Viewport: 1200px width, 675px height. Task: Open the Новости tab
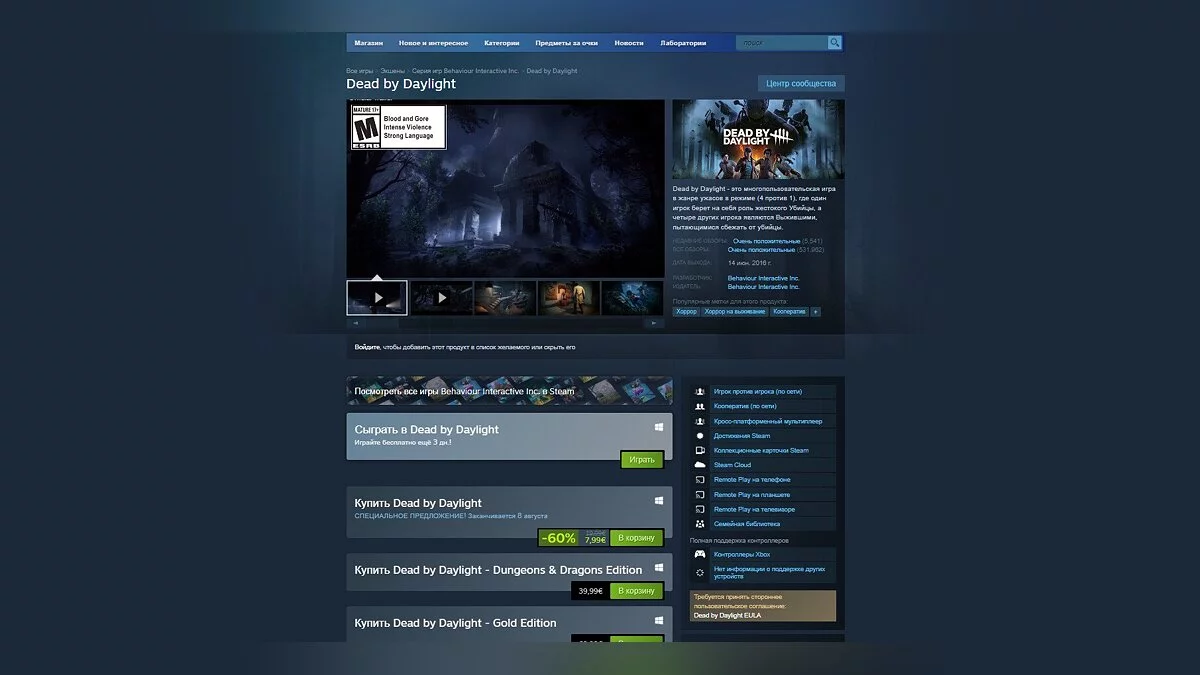[x=629, y=43]
